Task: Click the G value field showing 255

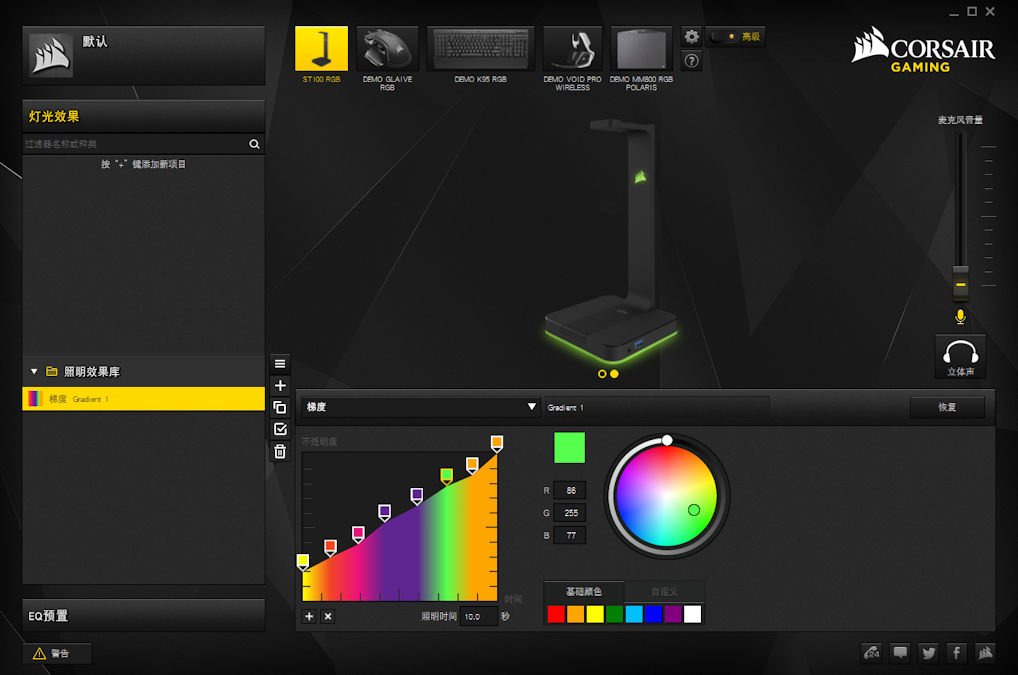Action: point(571,513)
